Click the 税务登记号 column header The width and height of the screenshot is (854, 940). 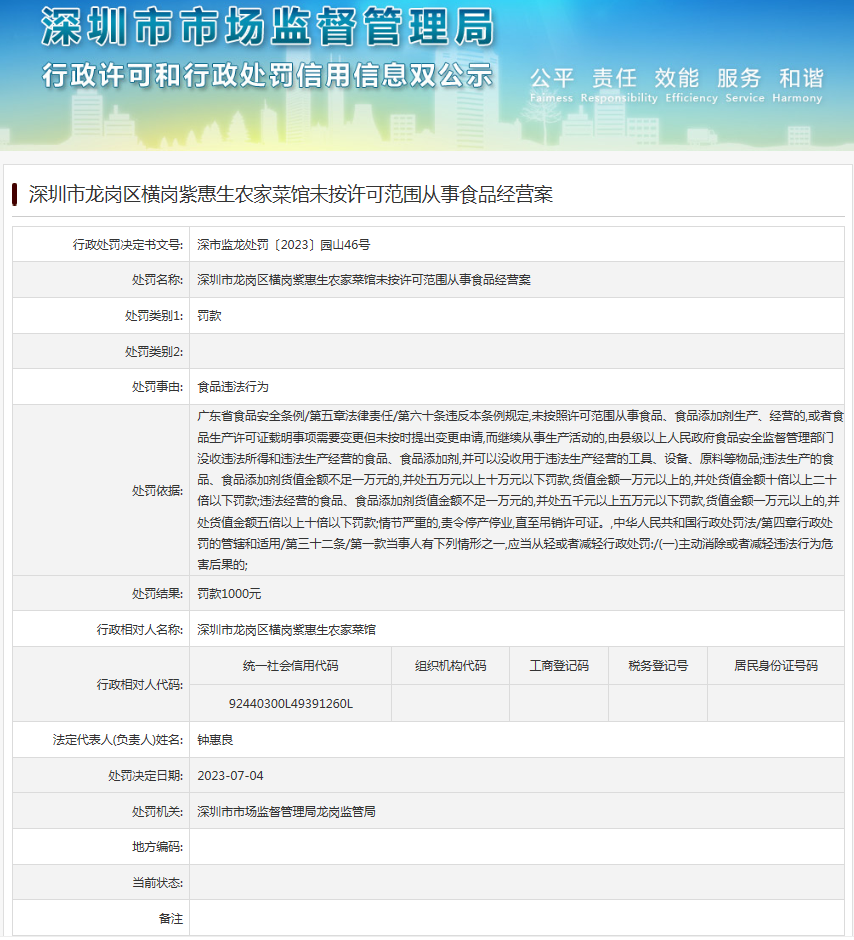click(x=658, y=666)
